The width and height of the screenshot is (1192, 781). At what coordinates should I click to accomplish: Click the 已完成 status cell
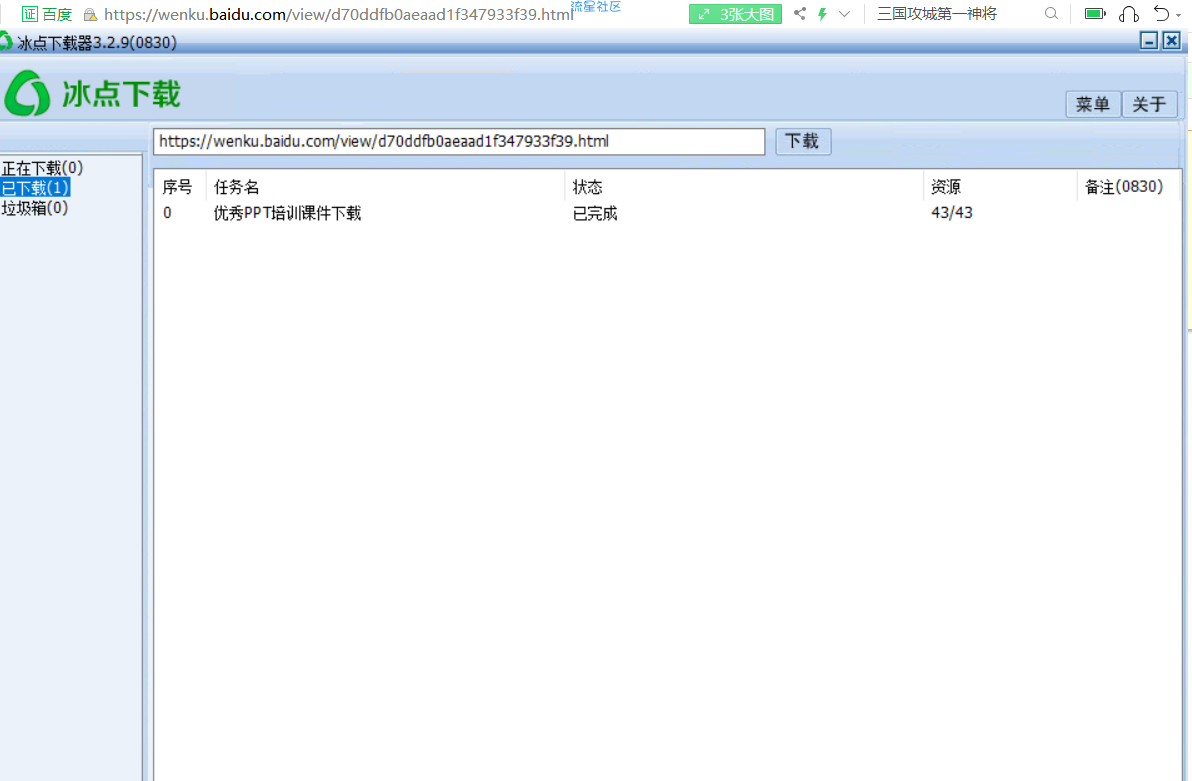point(594,214)
